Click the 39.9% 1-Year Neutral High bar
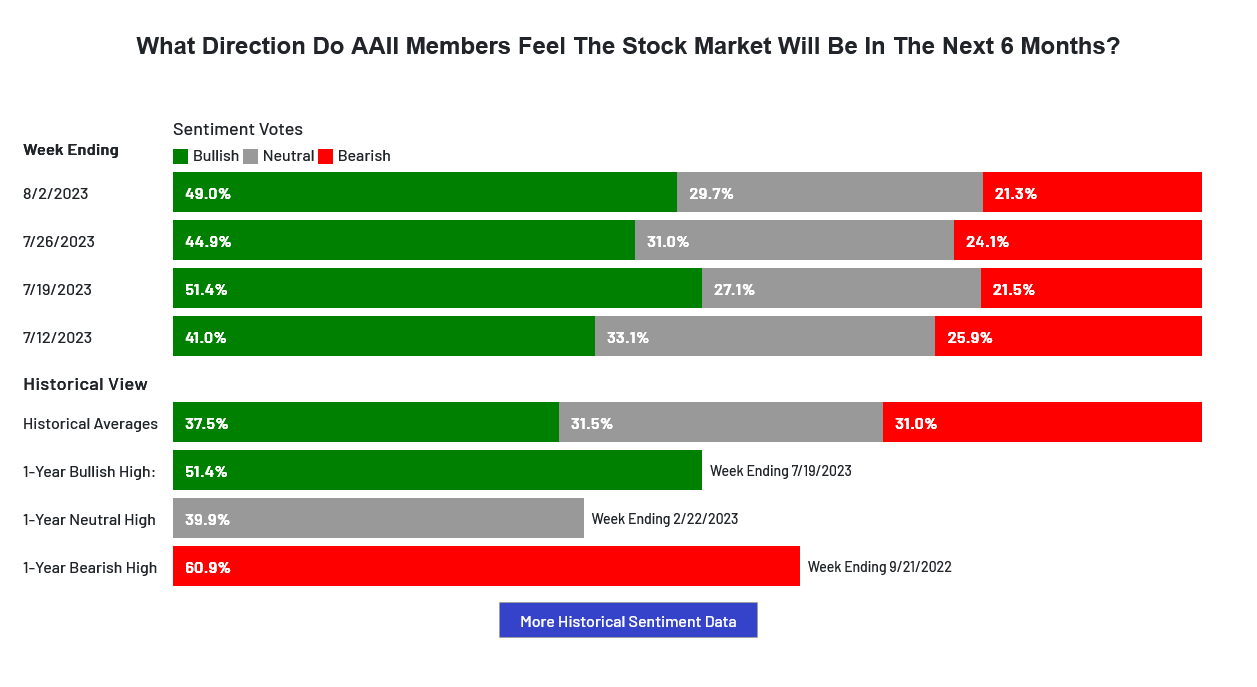Viewport: 1257px width, 687px height. 378,519
